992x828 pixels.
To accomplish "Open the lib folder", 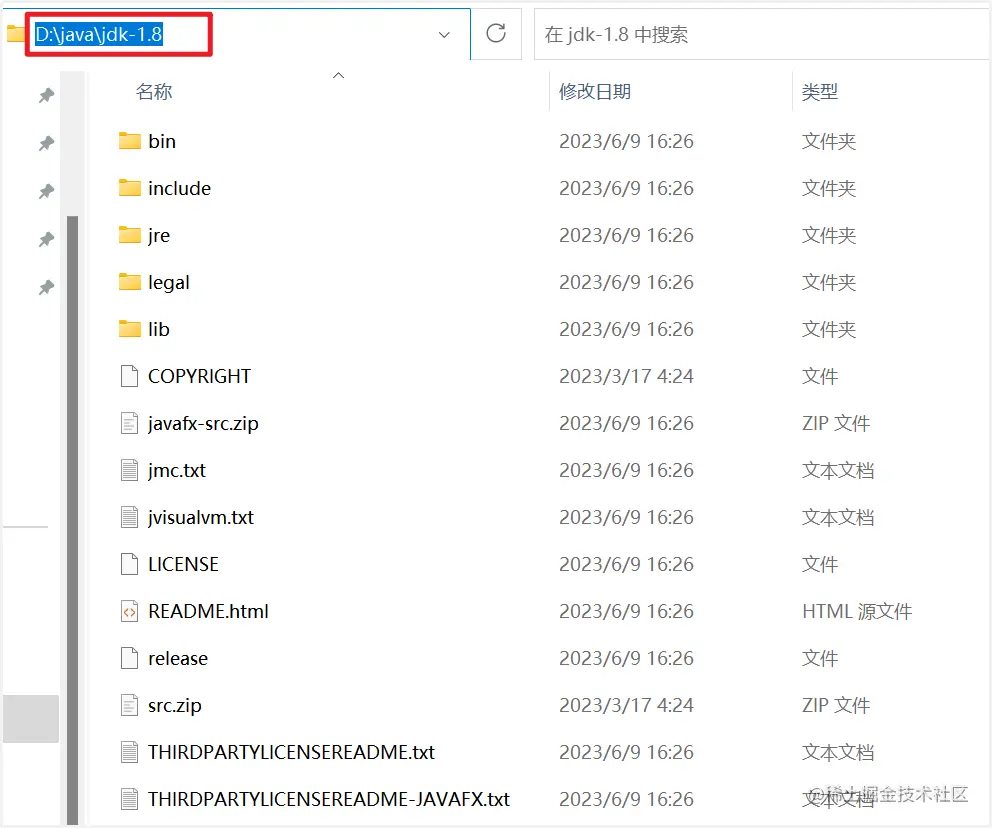I will (160, 329).
